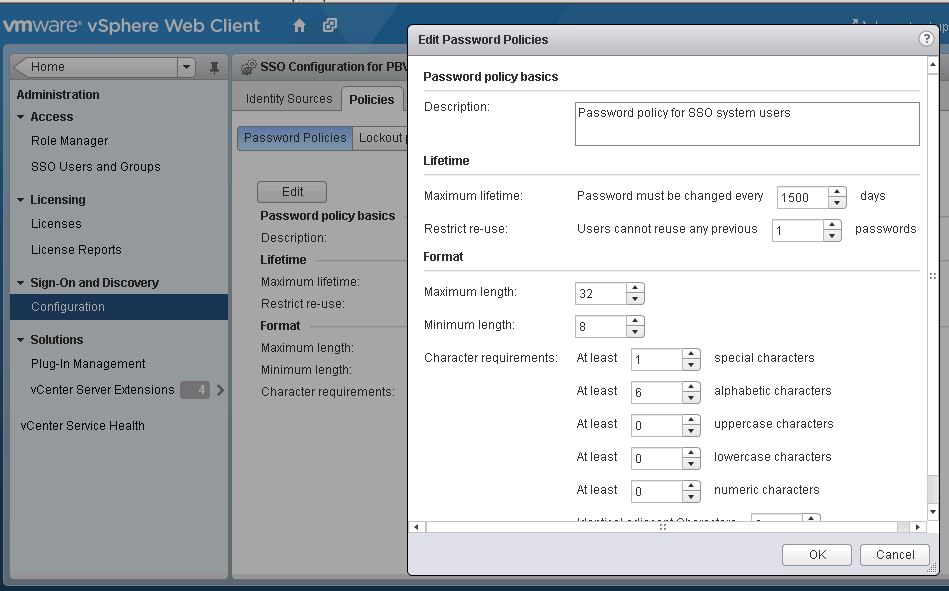Increase the Maximum length value
Viewport: 949px width, 591px height.
(634, 288)
